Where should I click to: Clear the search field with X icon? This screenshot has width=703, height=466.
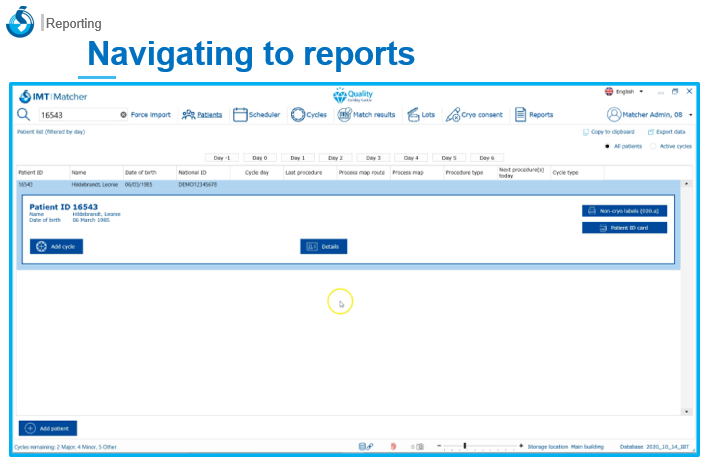(x=123, y=115)
